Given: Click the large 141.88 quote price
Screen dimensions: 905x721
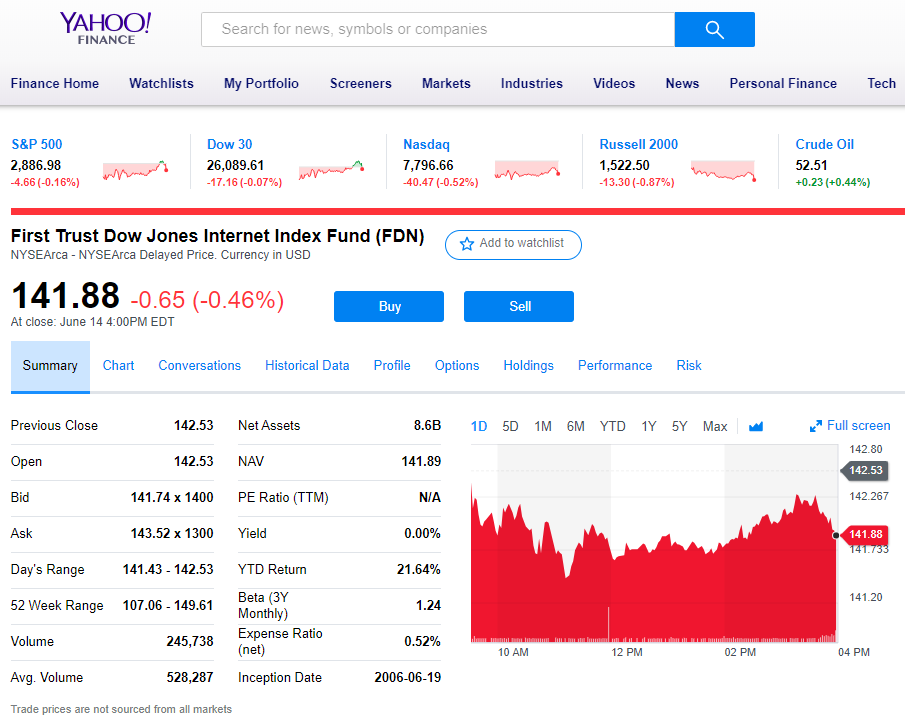Looking at the screenshot, I should [65, 296].
